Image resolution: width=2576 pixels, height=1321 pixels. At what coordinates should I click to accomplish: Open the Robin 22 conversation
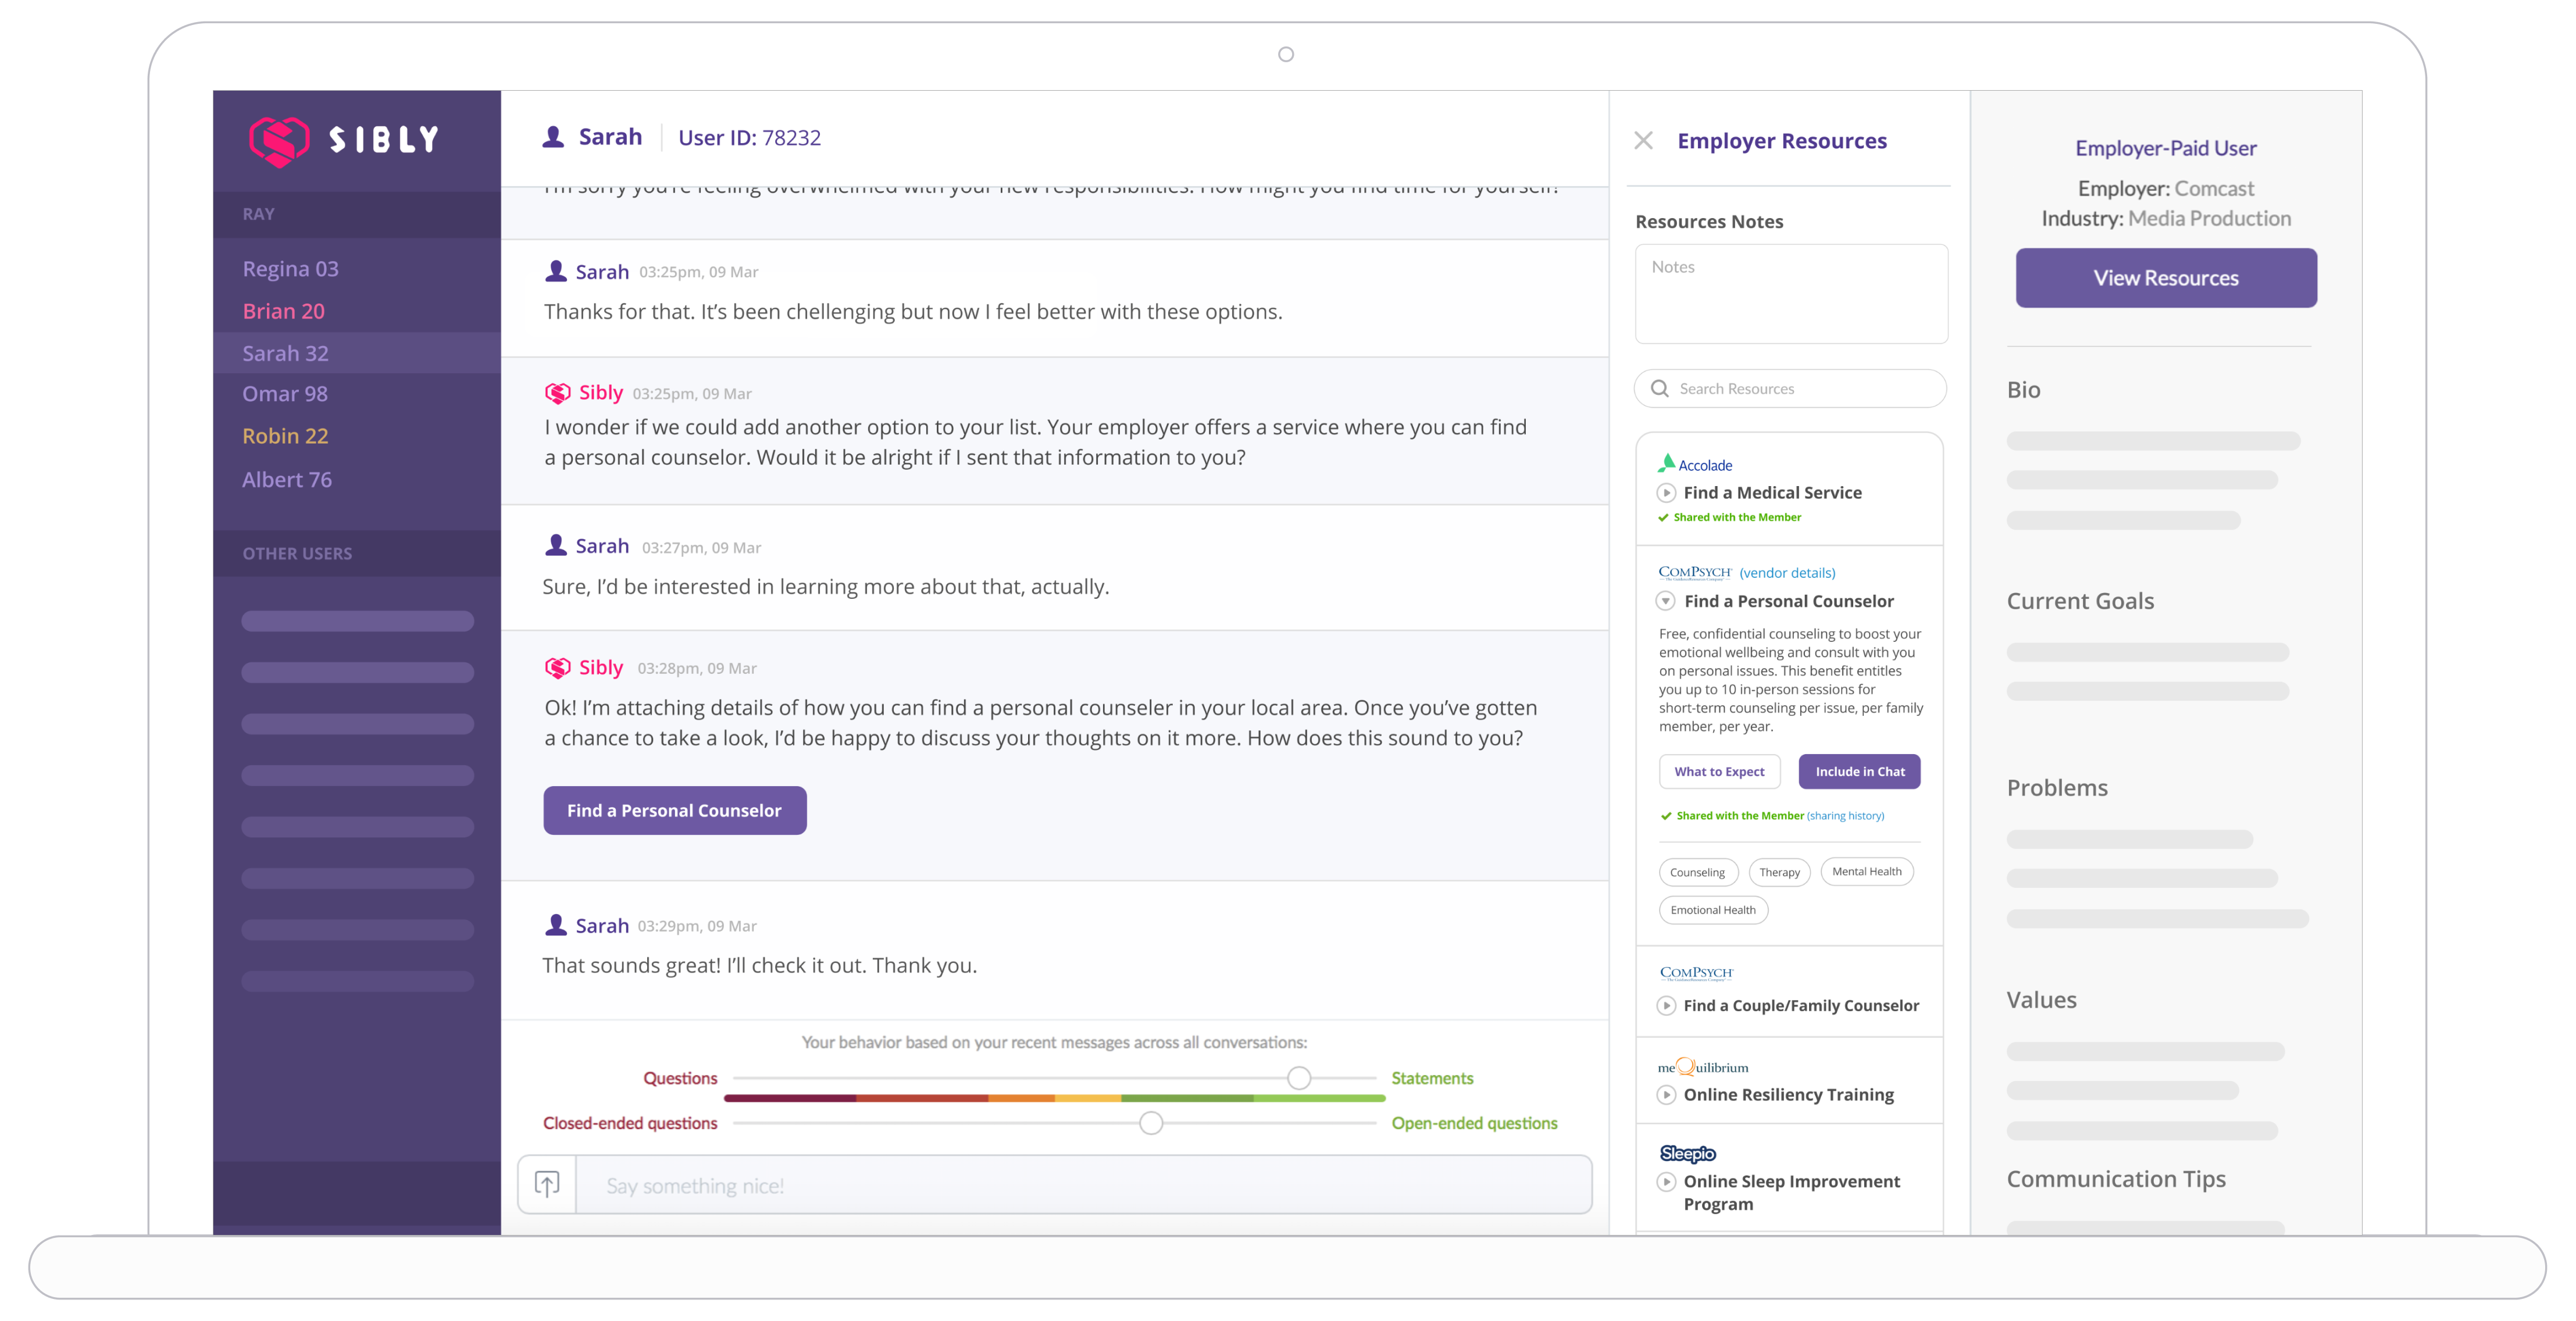[285, 436]
